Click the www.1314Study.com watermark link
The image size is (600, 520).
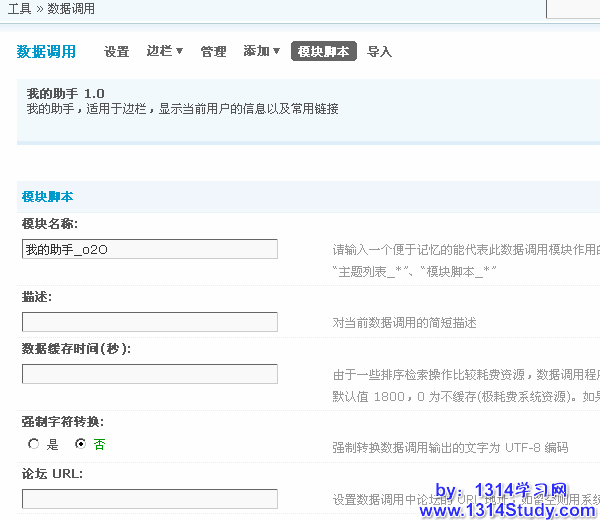(507, 510)
